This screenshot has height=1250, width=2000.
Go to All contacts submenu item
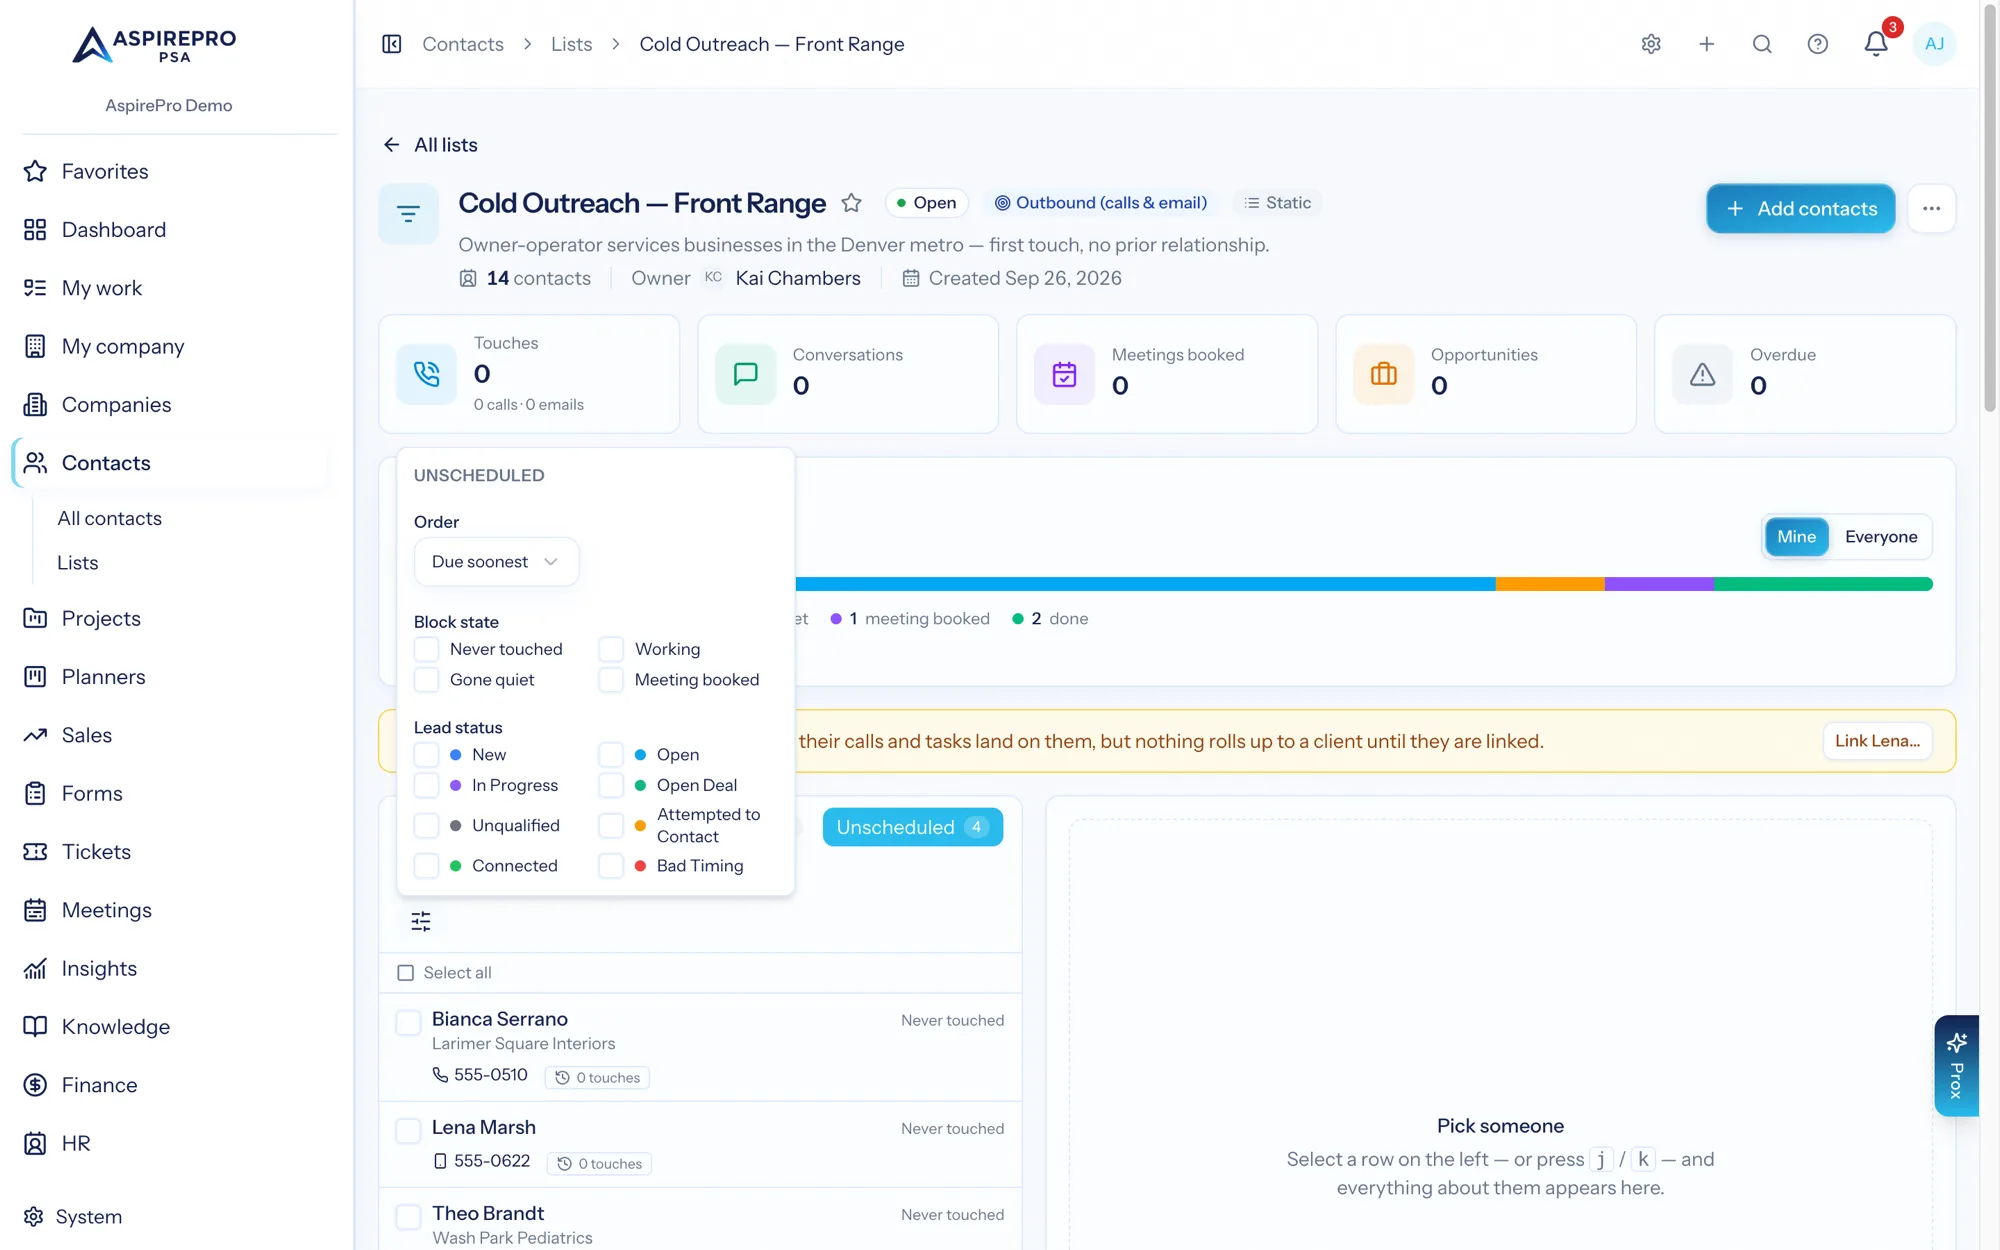(x=110, y=518)
